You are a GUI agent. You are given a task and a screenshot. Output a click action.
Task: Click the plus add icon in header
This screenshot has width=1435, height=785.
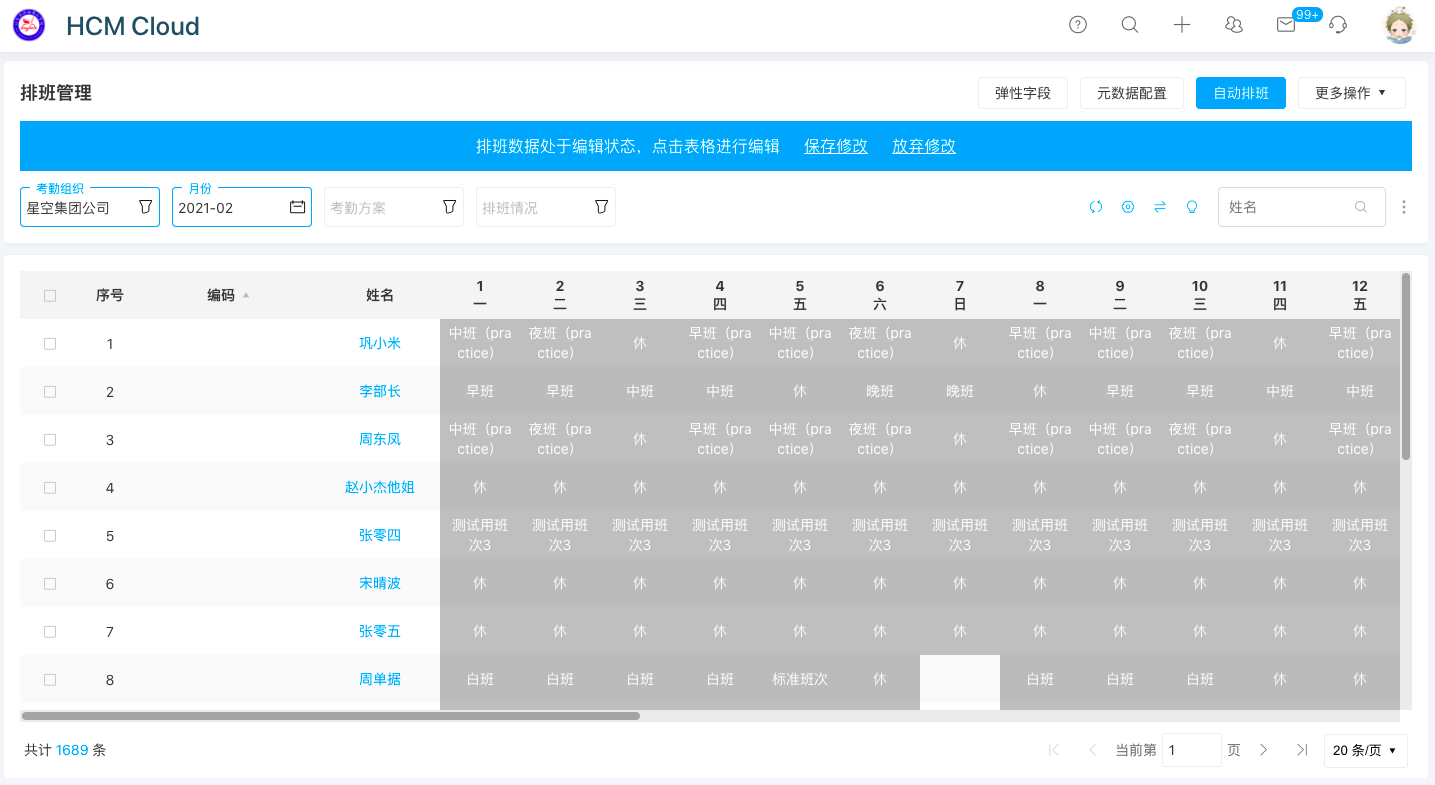[1182, 25]
